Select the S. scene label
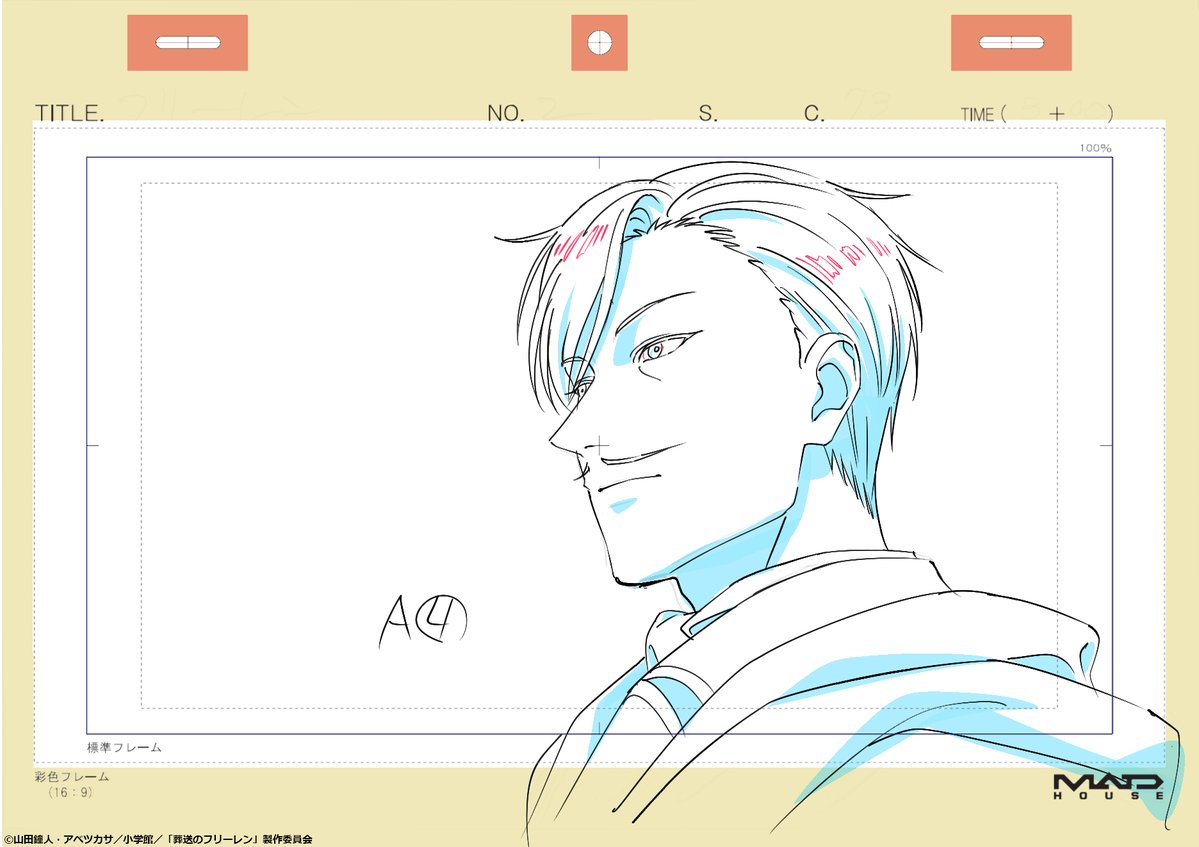1199x847 pixels. 708,114
